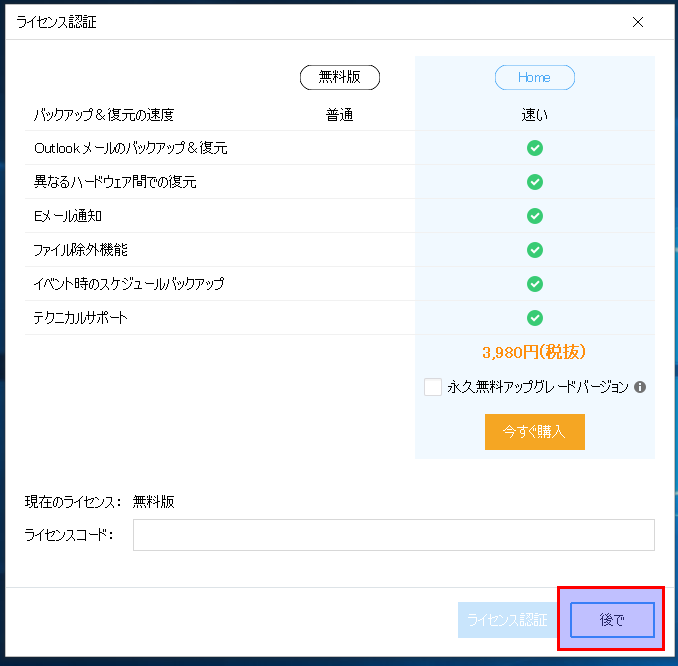This screenshot has width=678, height=666.
Task: Click the 速い speed value
Action: click(534, 115)
